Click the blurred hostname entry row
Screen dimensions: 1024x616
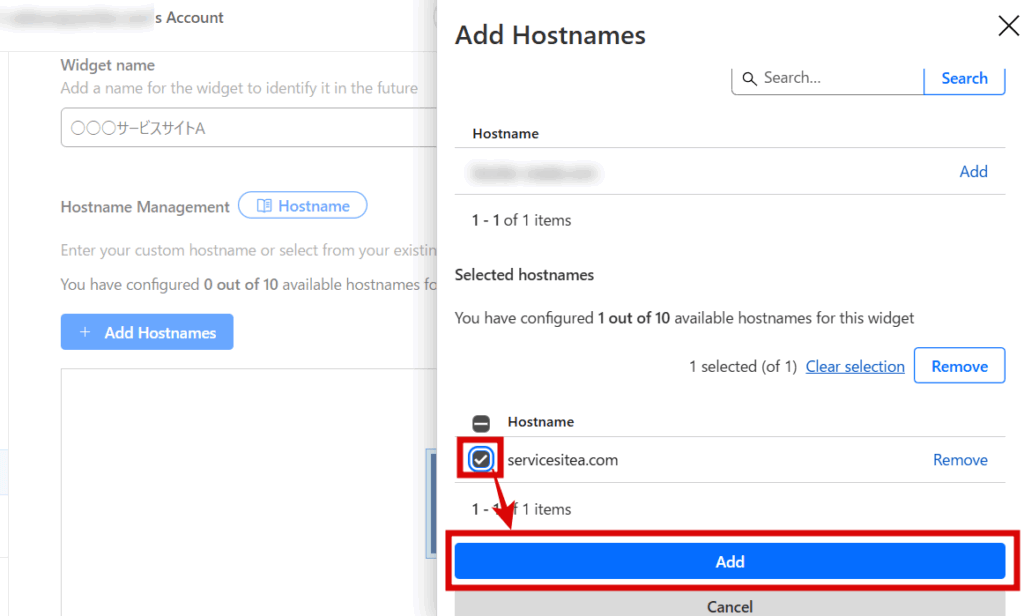click(x=535, y=172)
